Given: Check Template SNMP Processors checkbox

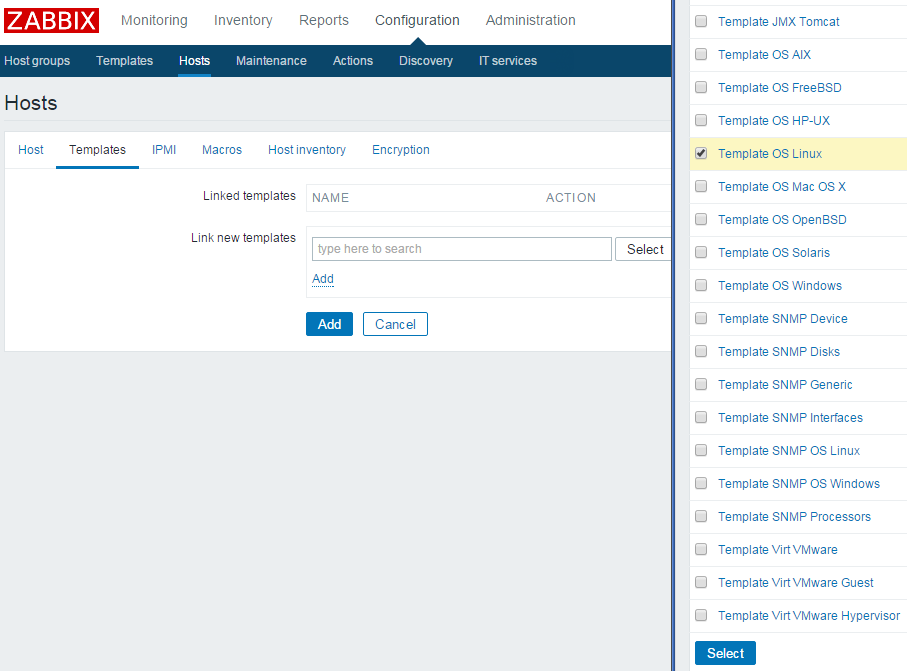Looking at the screenshot, I should click(701, 516).
